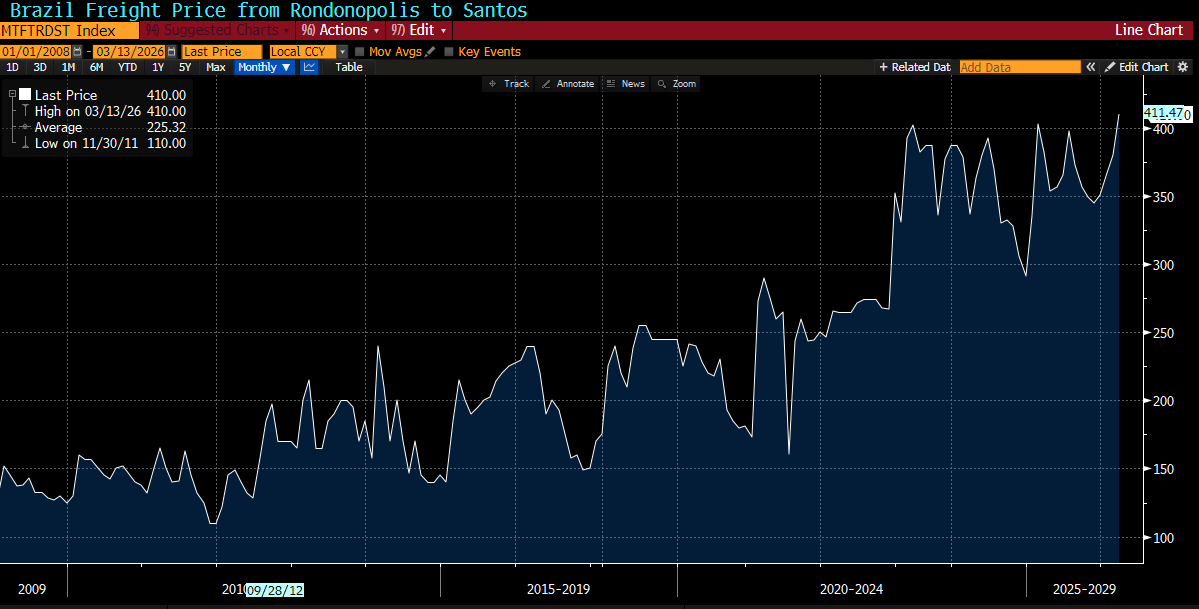
Task: Click the 09/28/12 date marker on axis
Action: point(275,590)
